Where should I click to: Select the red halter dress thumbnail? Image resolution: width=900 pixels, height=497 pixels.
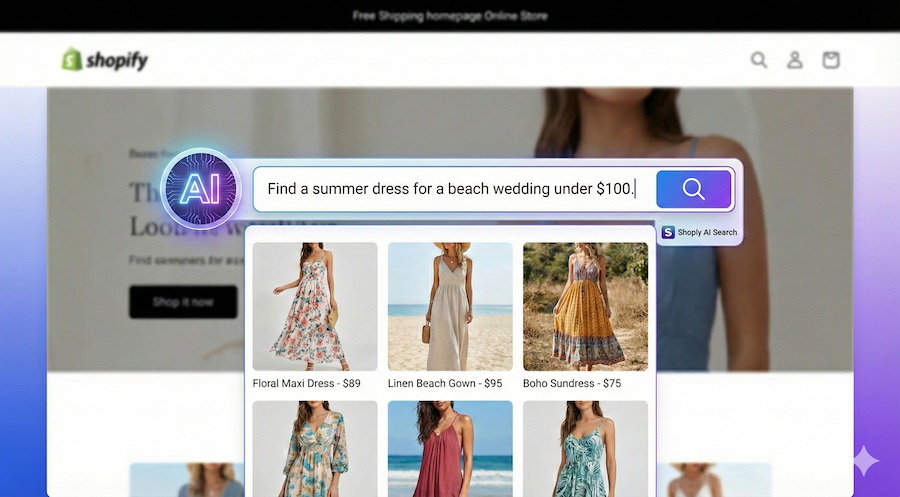tap(450, 448)
